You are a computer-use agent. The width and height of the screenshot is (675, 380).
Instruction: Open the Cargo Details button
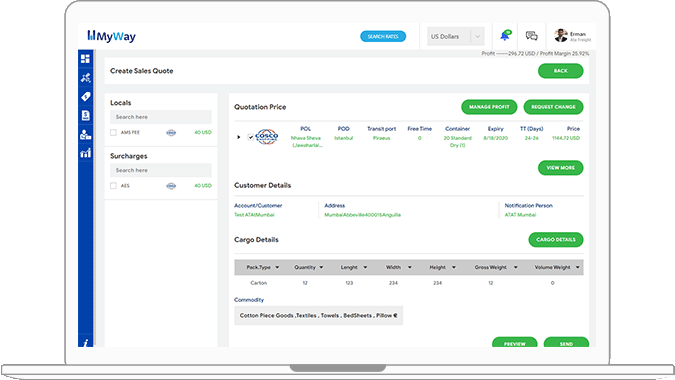pyautogui.click(x=556, y=240)
